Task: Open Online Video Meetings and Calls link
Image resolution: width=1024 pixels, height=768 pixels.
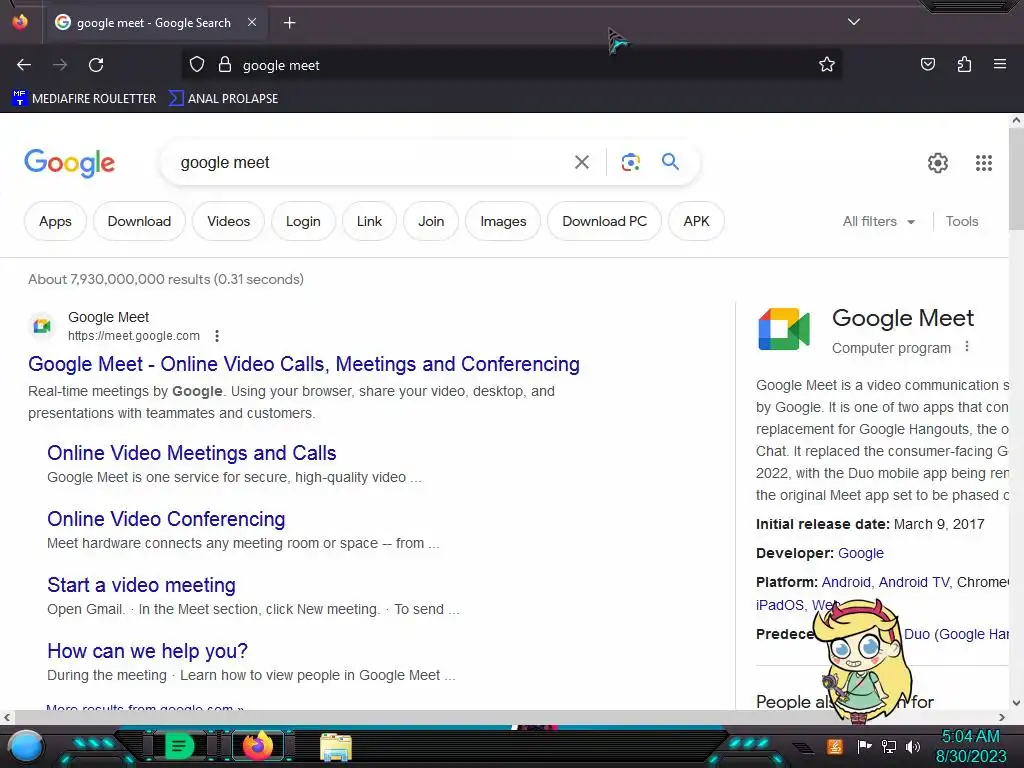Action: click(191, 453)
